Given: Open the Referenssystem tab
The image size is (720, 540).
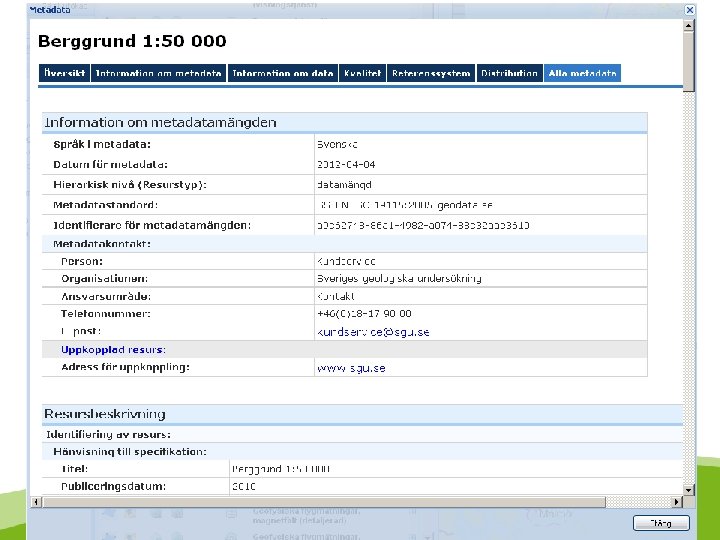Looking at the screenshot, I should tap(431, 73).
